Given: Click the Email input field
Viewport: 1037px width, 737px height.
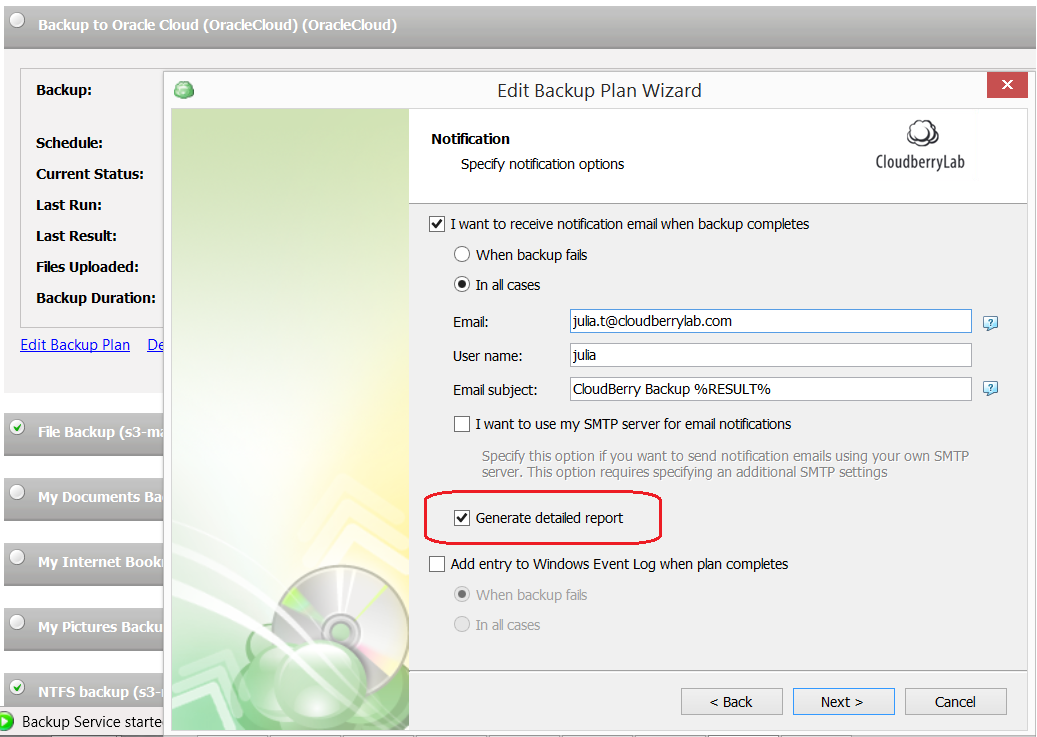Looking at the screenshot, I should [770, 322].
